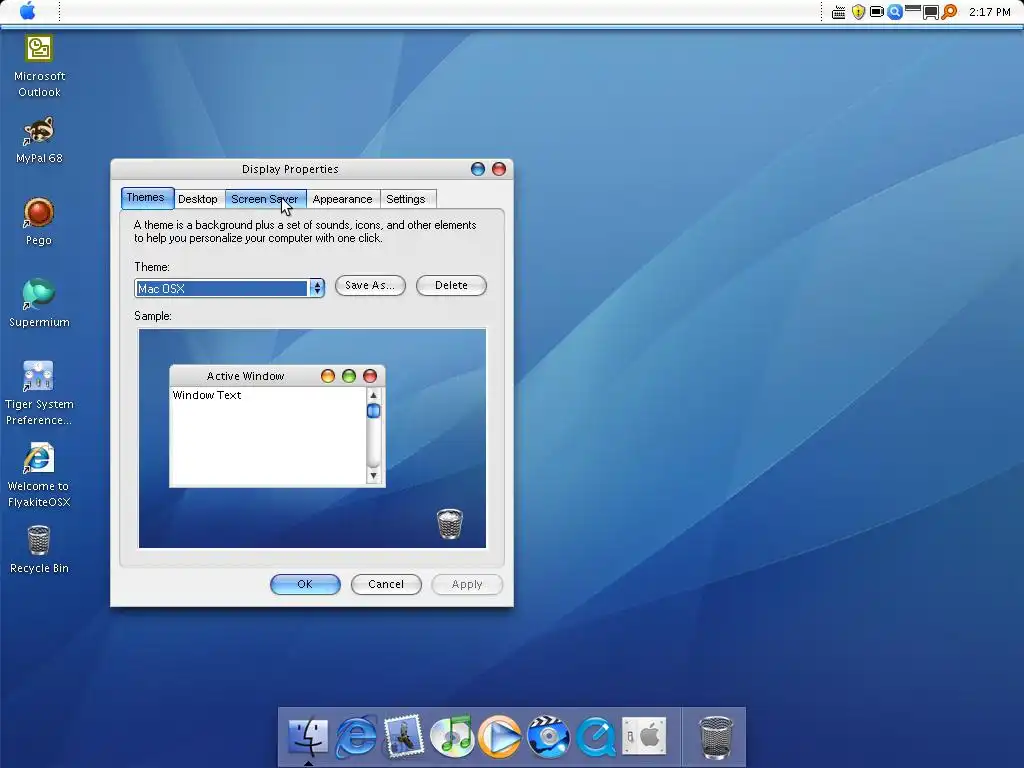Click the orange magnifying glass tray icon
This screenshot has width=1024, height=768.
click(949, 12)
